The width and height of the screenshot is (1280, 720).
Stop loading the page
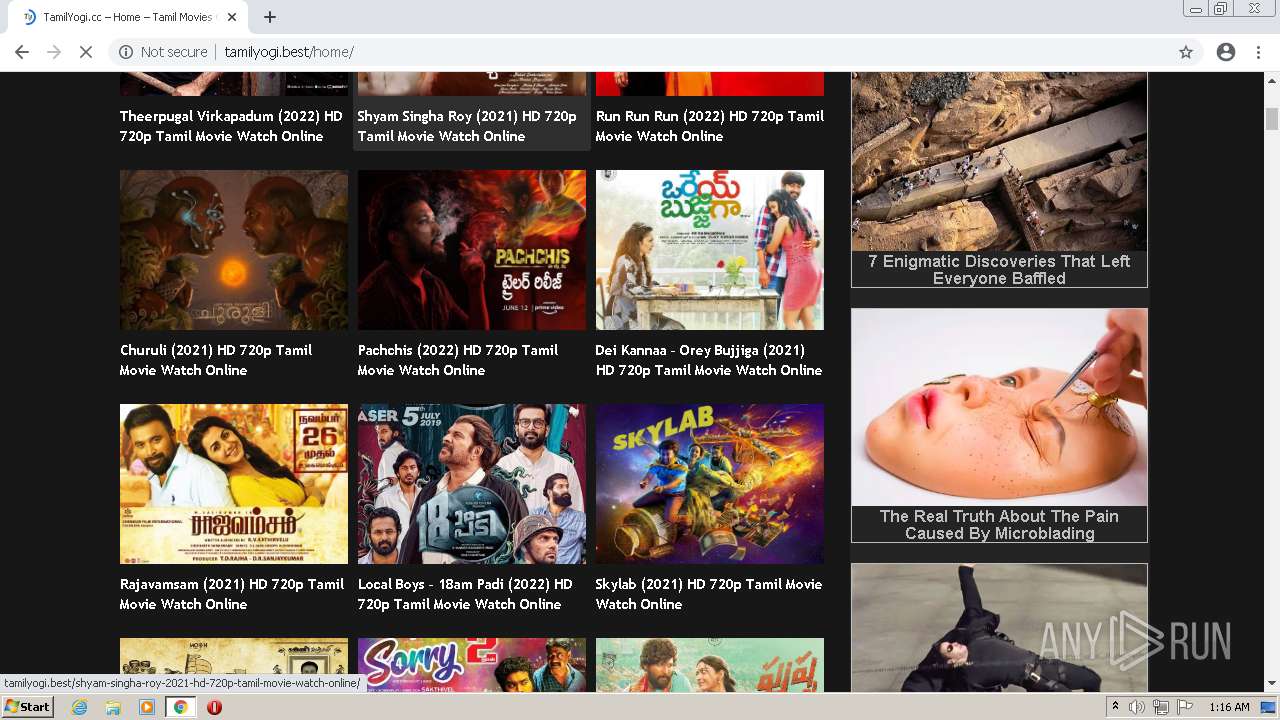[x=86, y=52]
